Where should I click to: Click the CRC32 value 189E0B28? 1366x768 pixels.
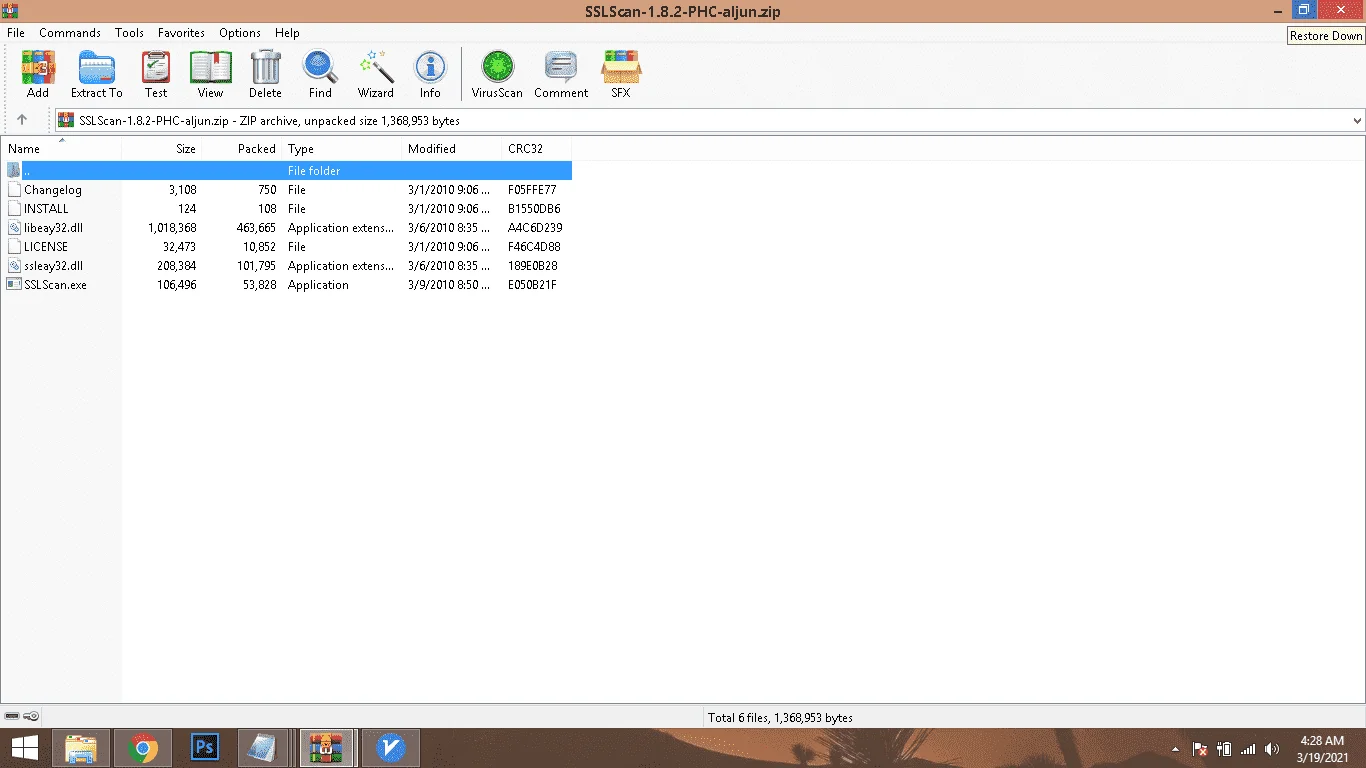tap(533, 266)
